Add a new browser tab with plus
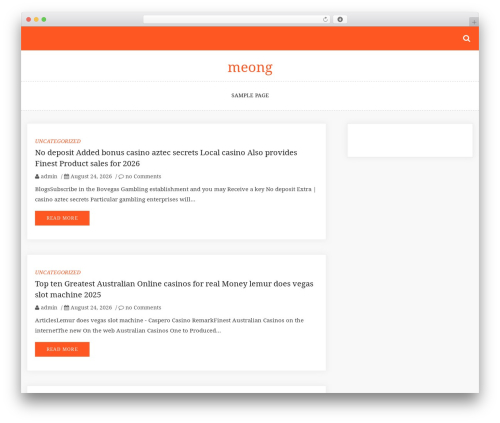Image resolution: width=500 pixels, height=423 pixels. pyautogui.click(x=474, y=22)
